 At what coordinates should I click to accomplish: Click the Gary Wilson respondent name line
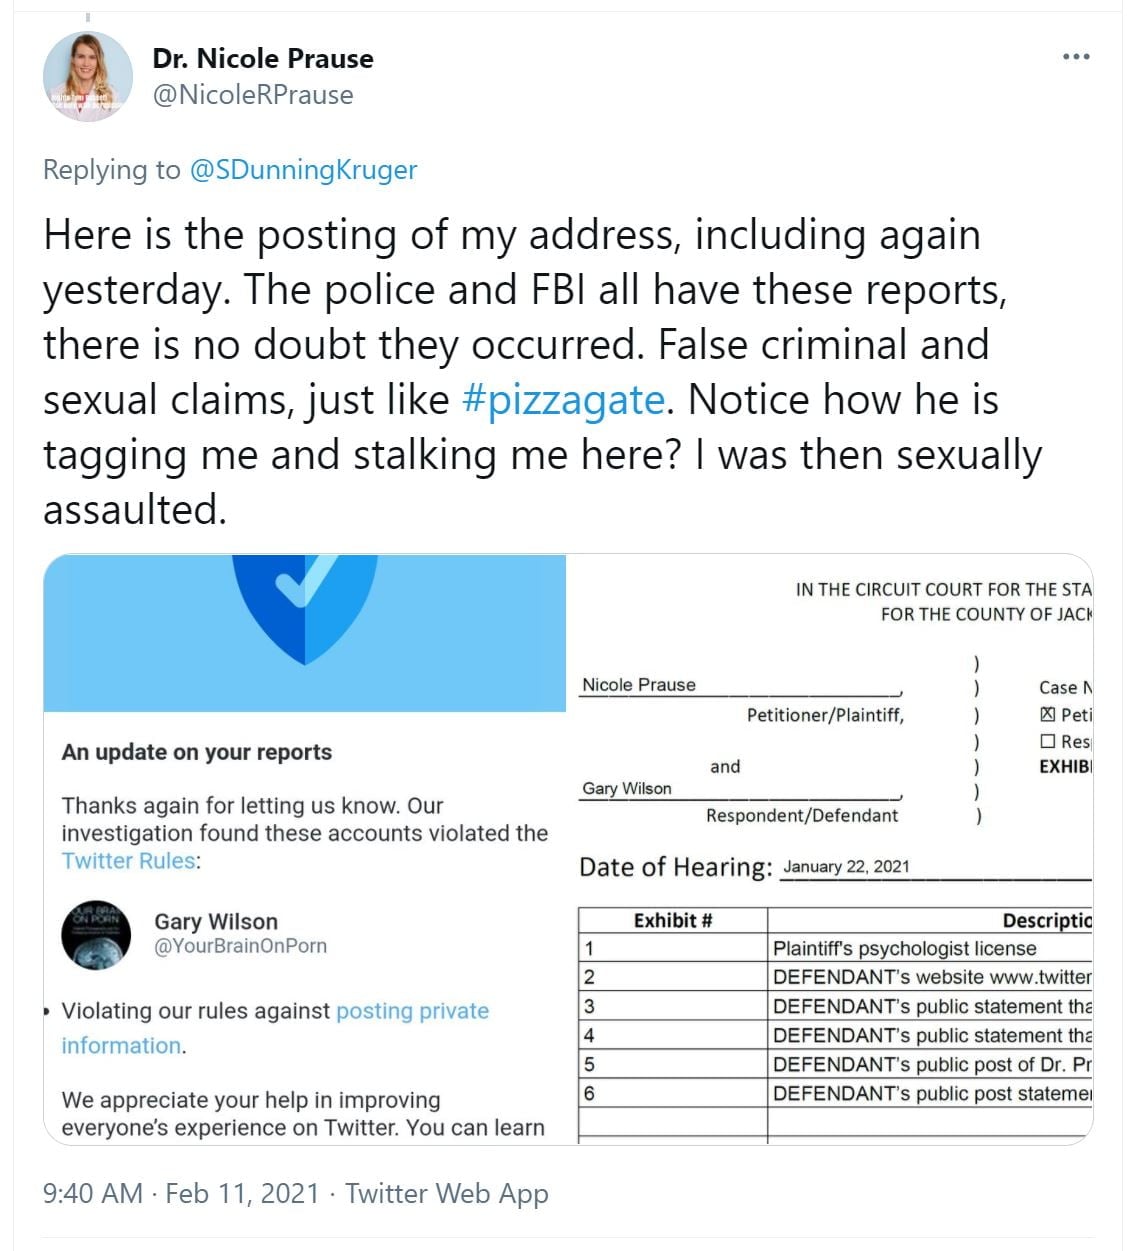(627, 789)
